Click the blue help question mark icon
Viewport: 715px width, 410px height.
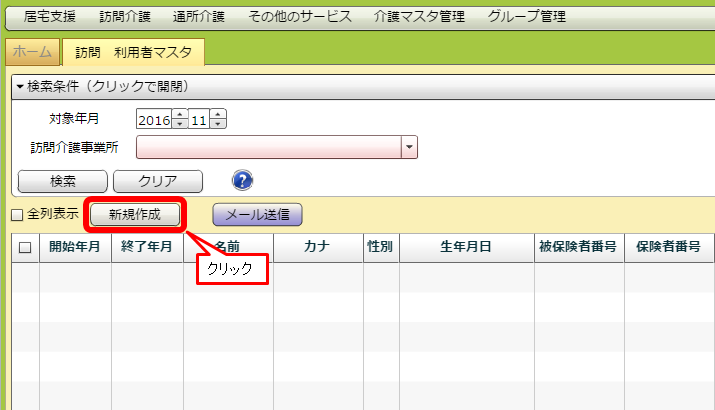(x=242, y=180)
